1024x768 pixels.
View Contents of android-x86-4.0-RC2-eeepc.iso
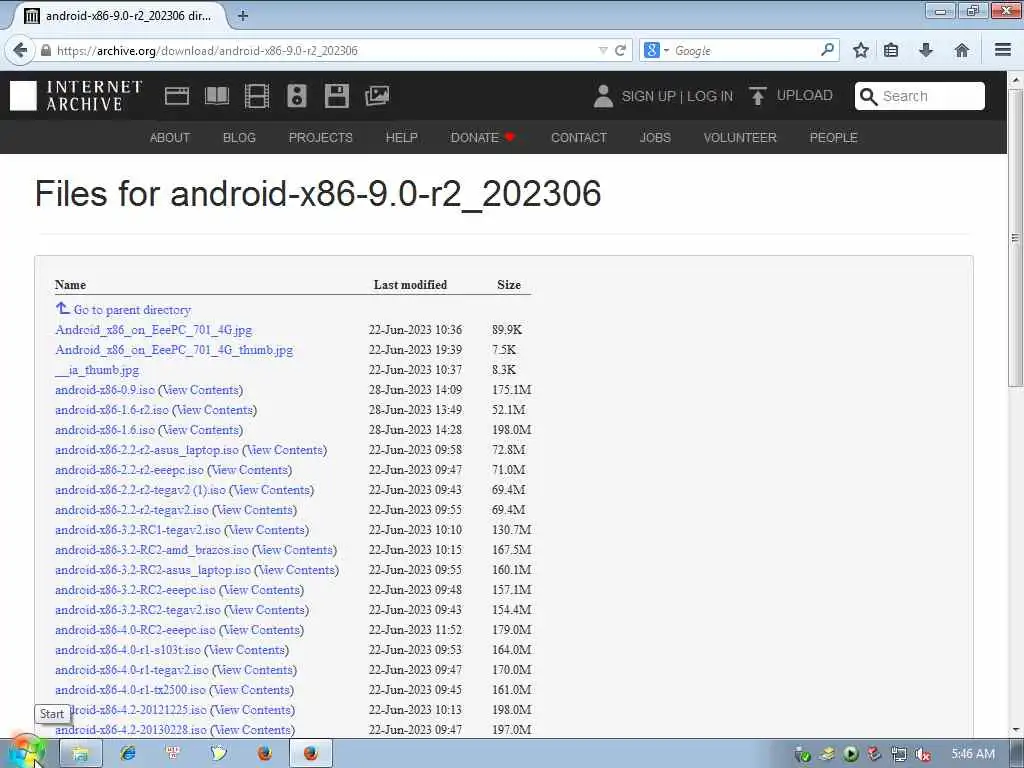click(x=261, y=630)
